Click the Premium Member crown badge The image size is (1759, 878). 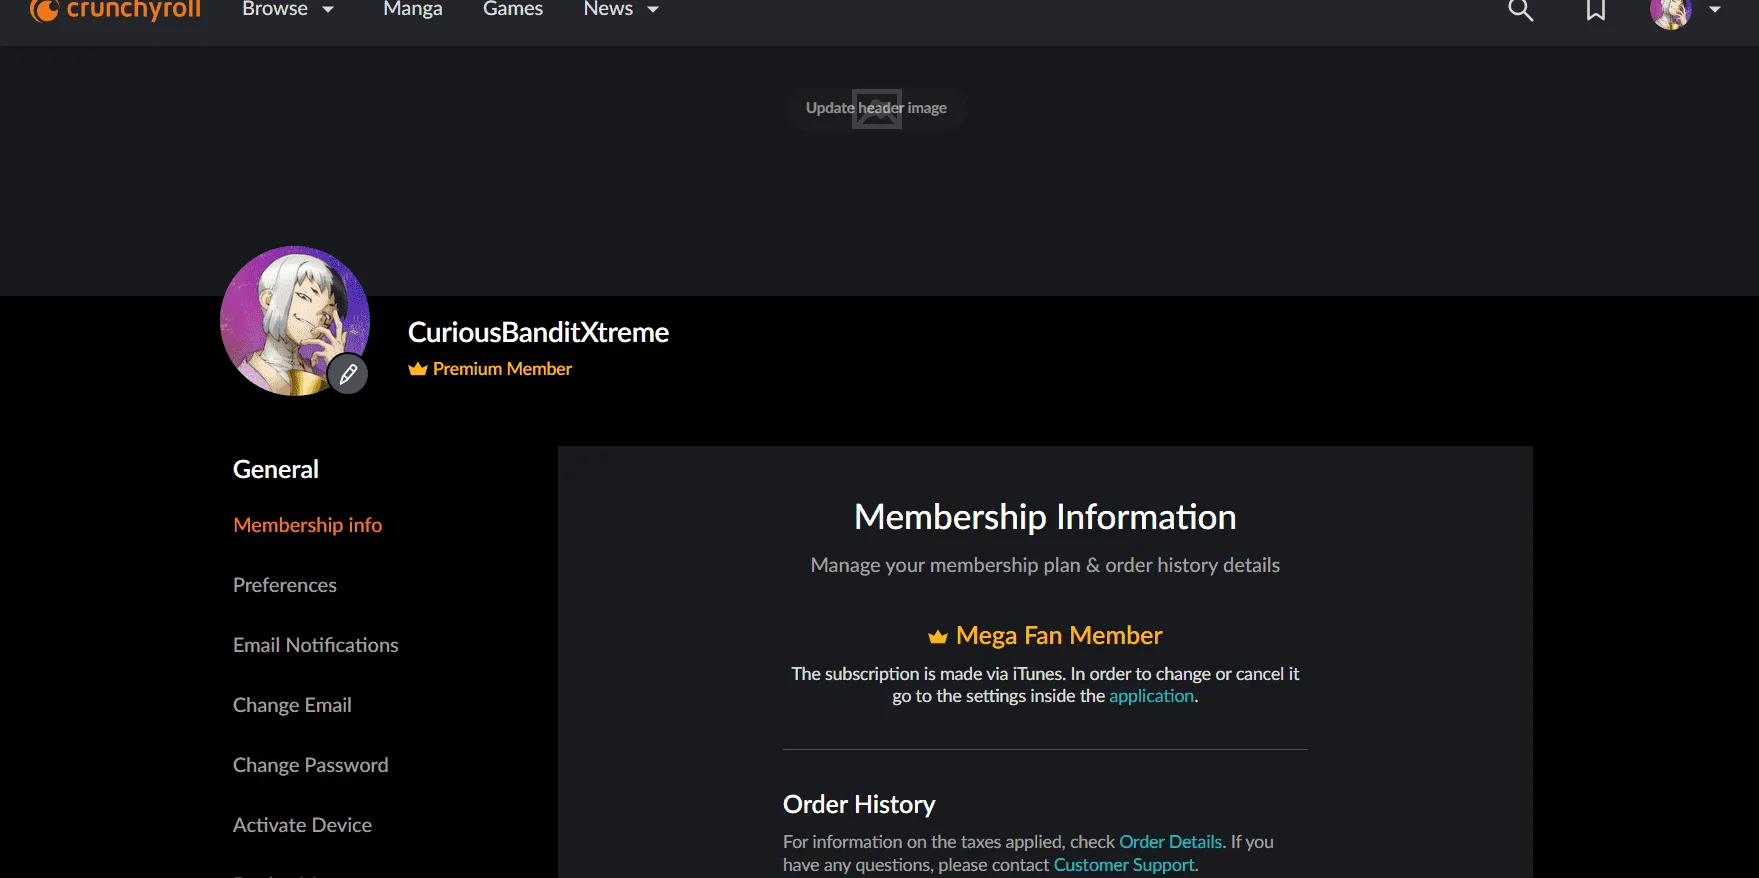pos(490,369)
